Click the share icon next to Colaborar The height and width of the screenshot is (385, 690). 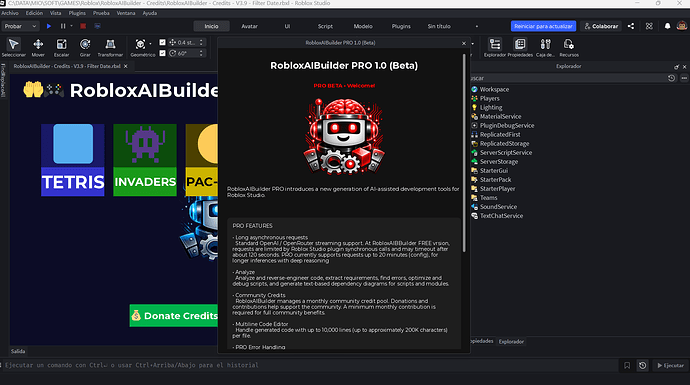(631, 26)
